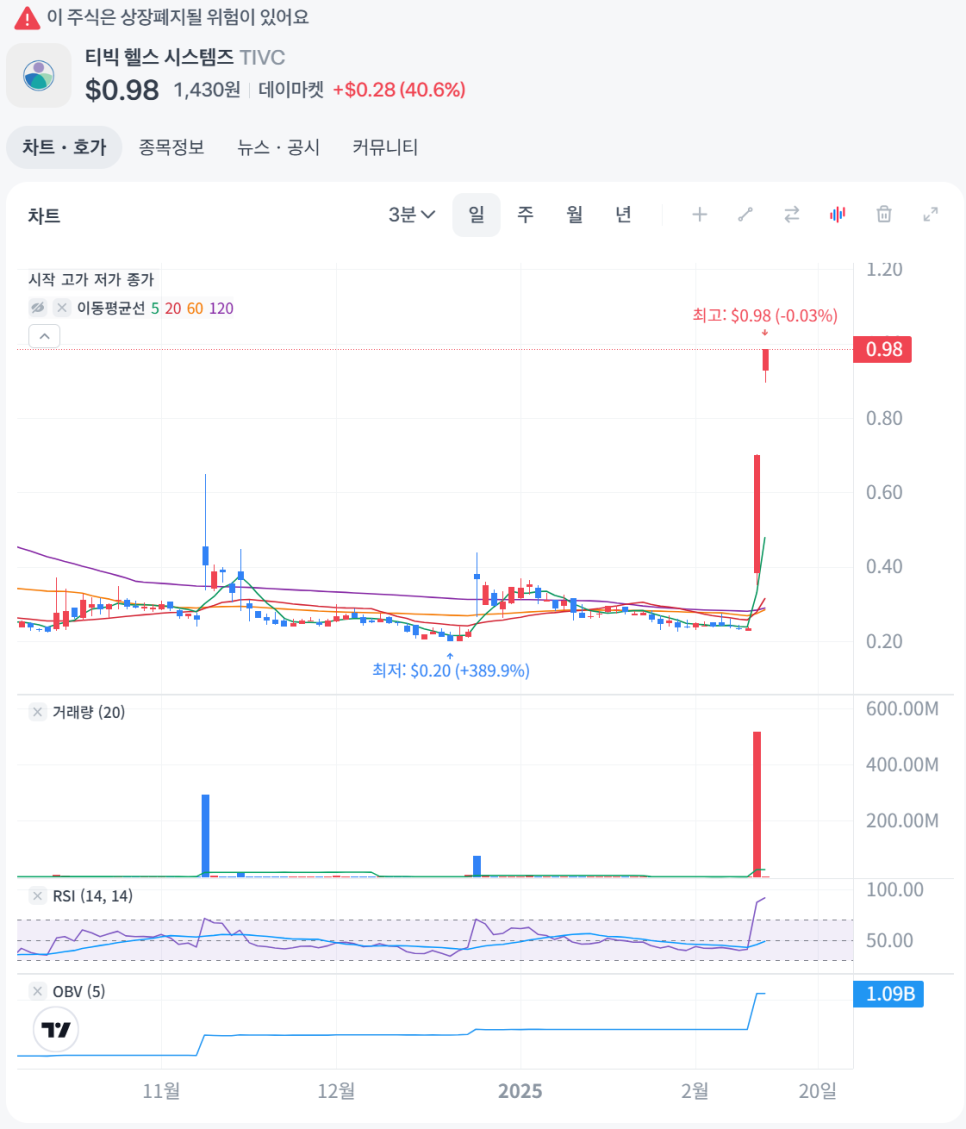Click the plus add indicator icon
Screen dimensions: 966x1129
(700, 215)
